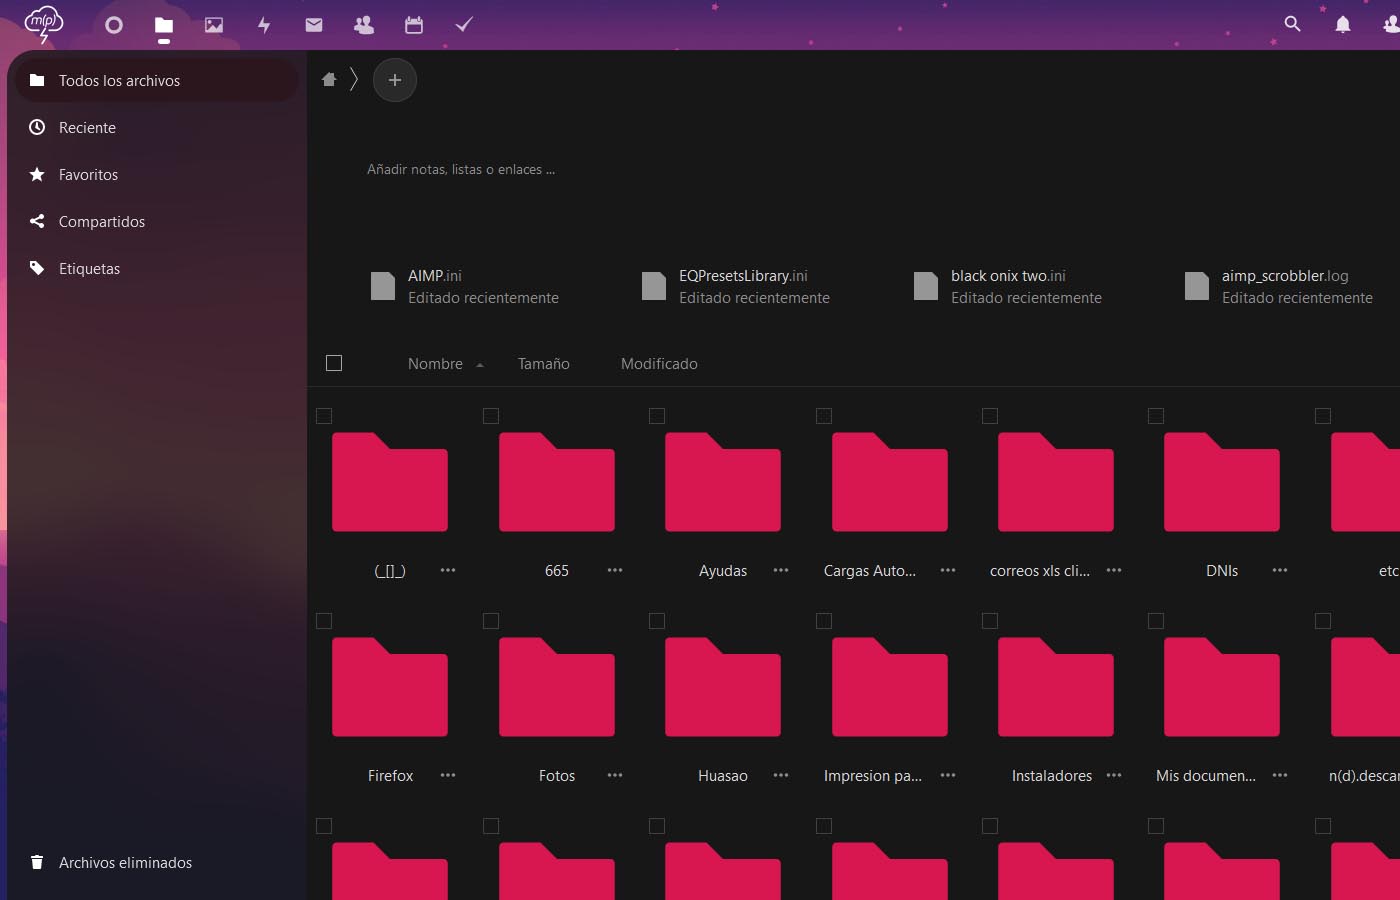Open more actions for Cargas Auto folder
Image resolution: width=1400 pixels, height=900 pixels.
948,570
